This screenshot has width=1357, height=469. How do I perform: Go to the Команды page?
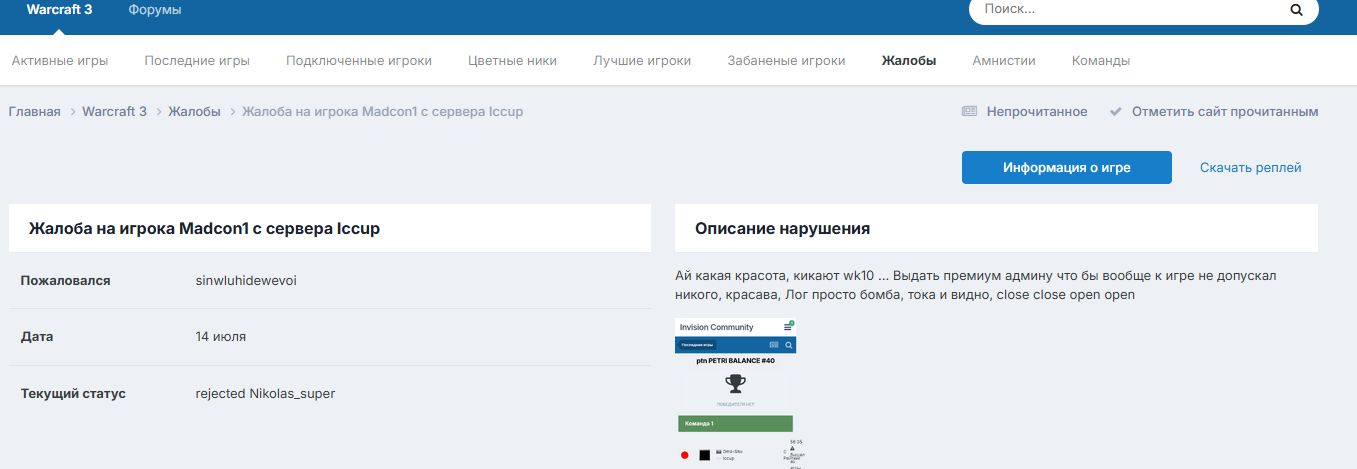[x=1101, y=60]
